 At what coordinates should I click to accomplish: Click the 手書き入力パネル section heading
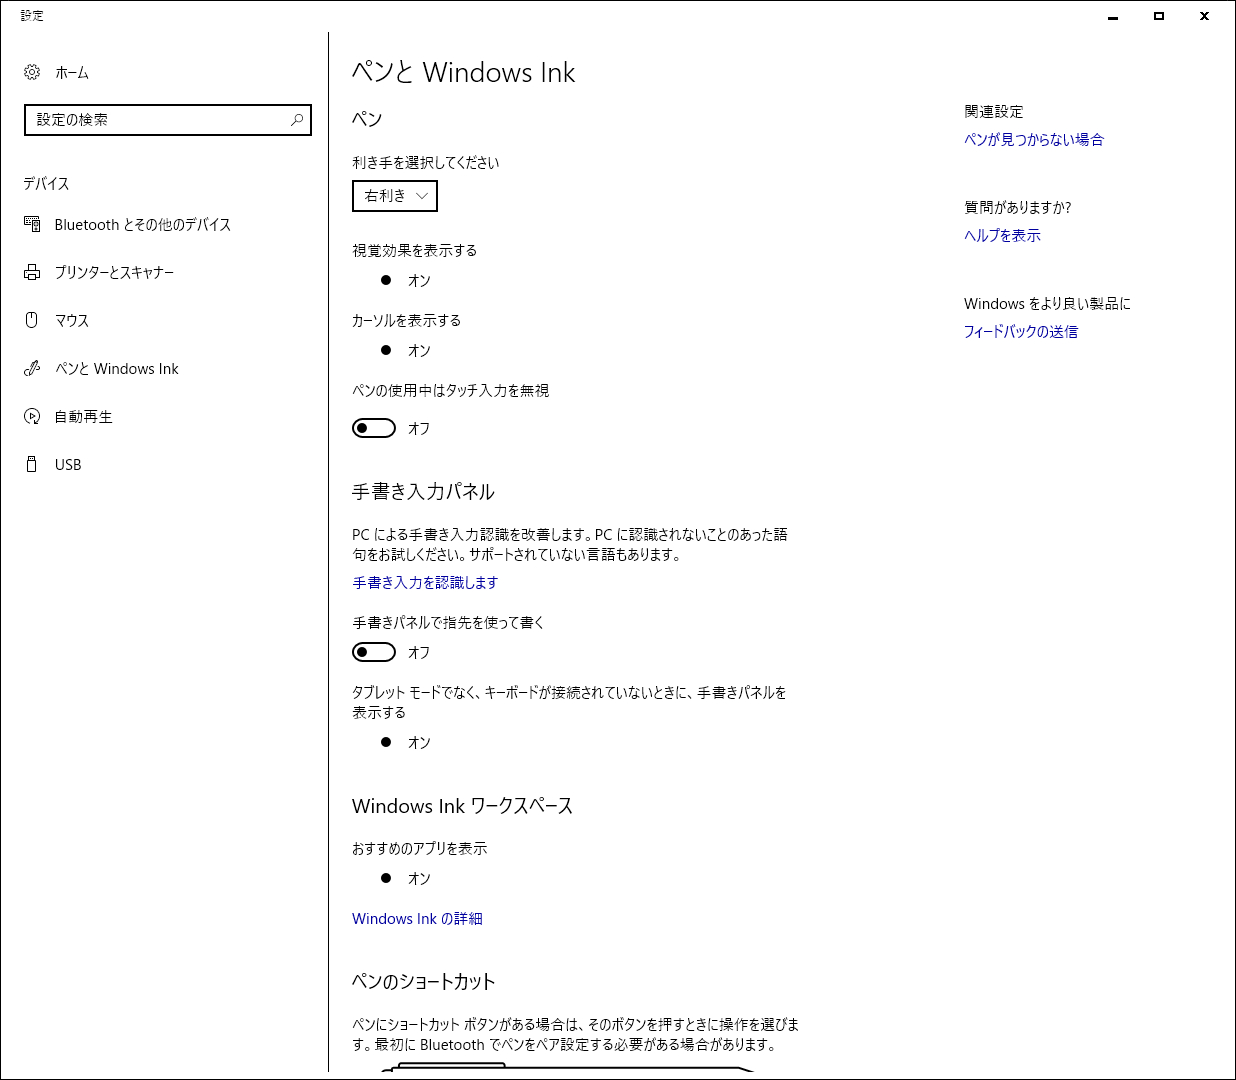(x=424, y=491)
